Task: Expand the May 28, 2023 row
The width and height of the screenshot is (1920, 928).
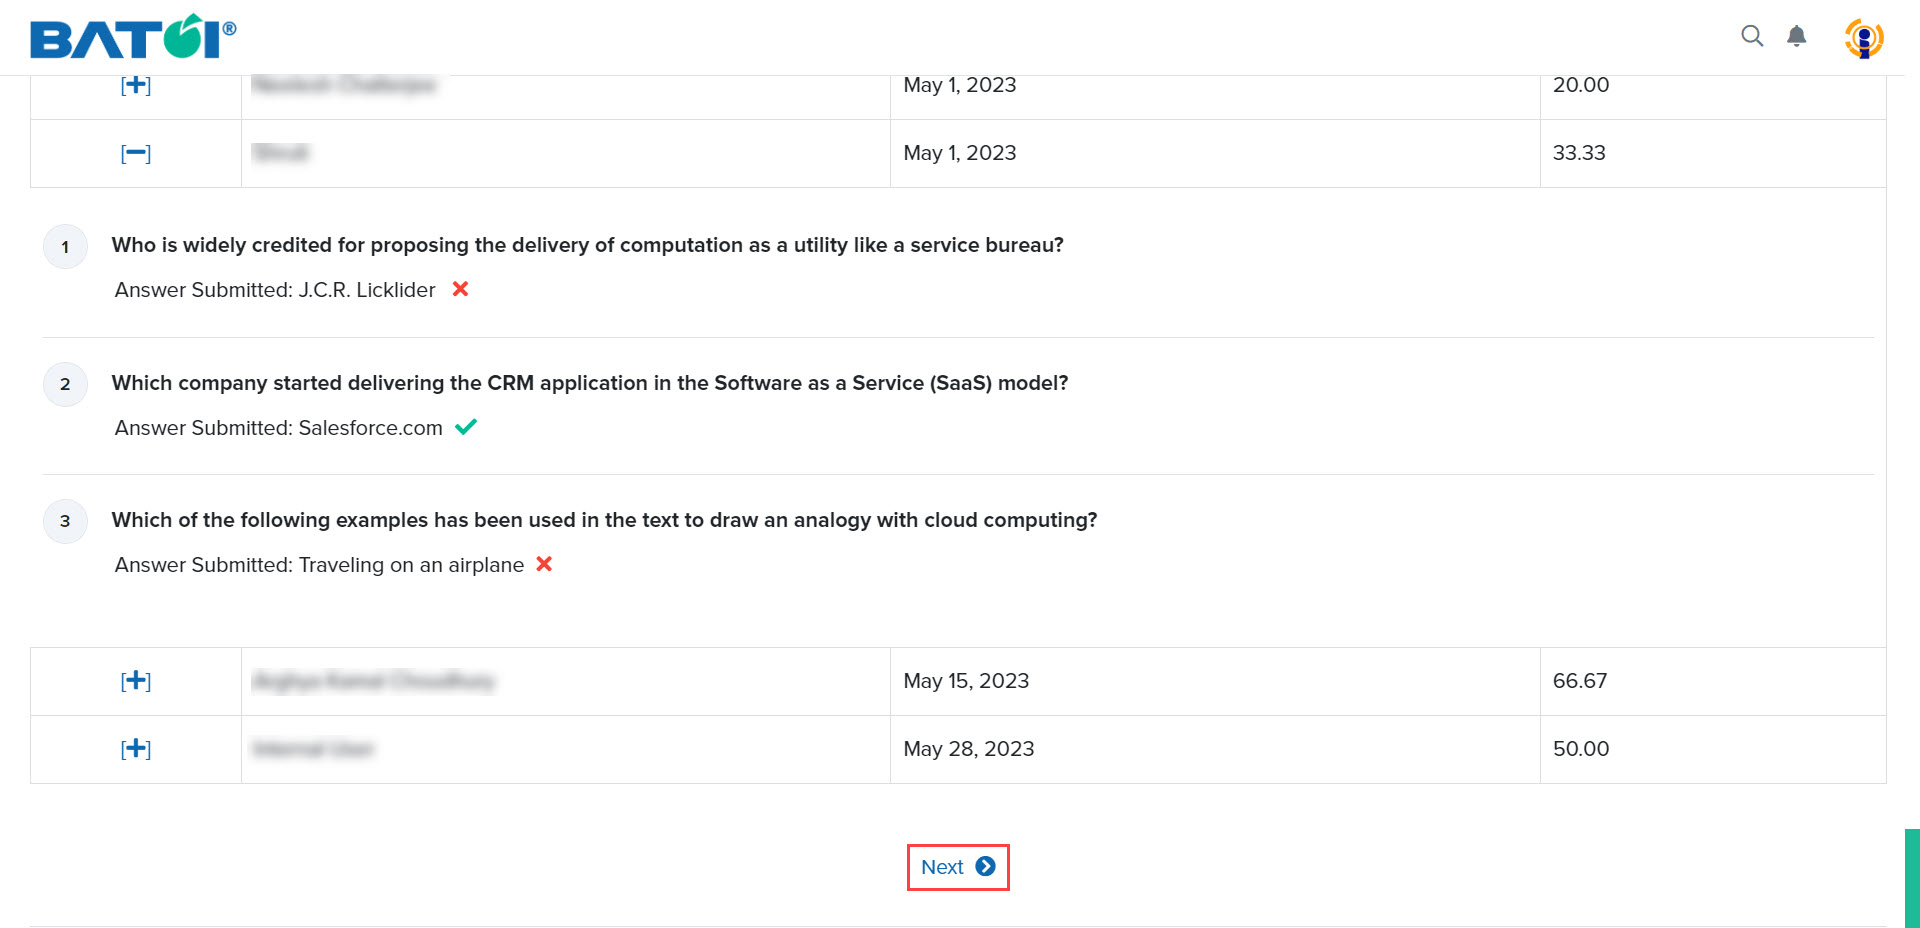Action: click(136, 749)
